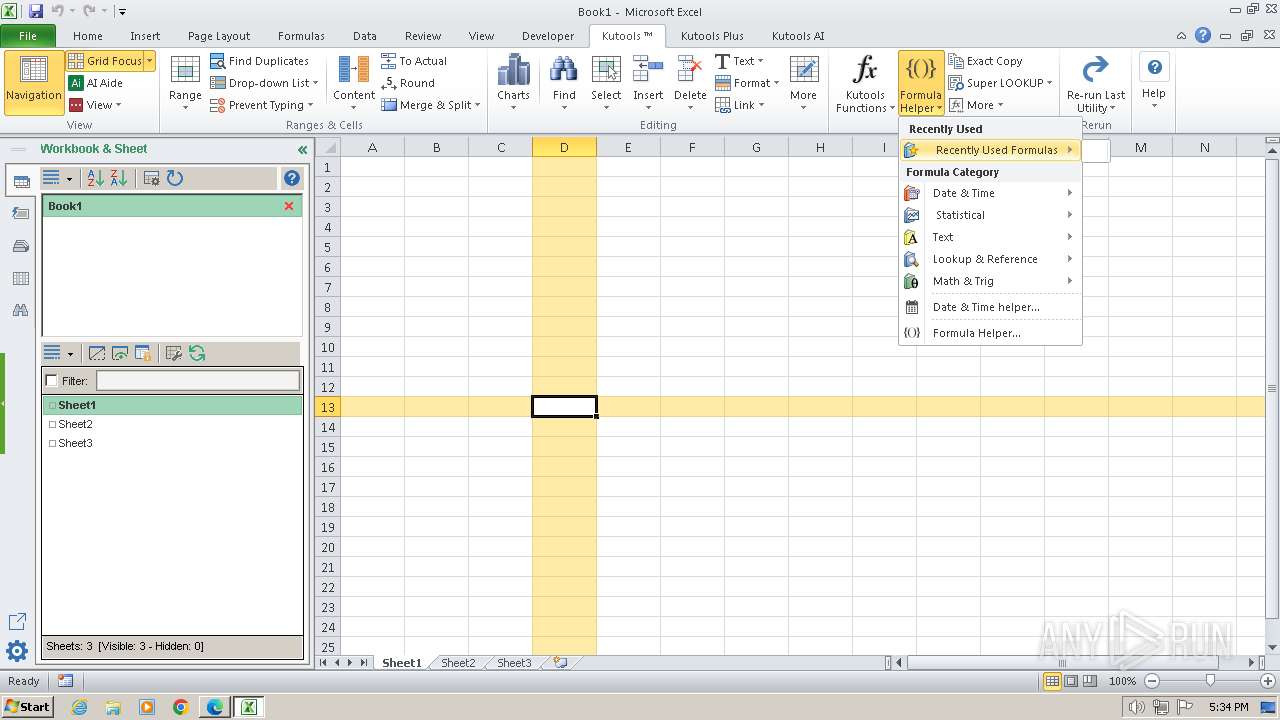Screen dimensions: 1280x720
Task: Open the Range tools menu
Action: [185, 82]
